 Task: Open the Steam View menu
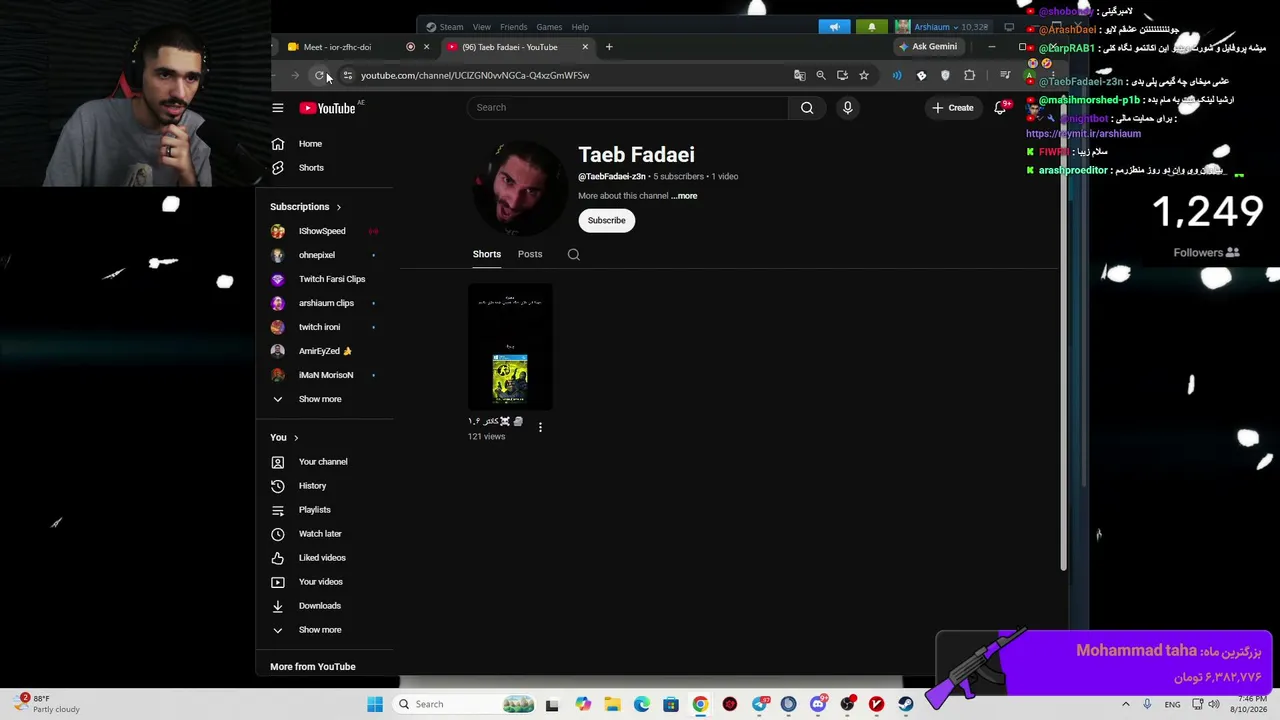(x=482, y=27)
